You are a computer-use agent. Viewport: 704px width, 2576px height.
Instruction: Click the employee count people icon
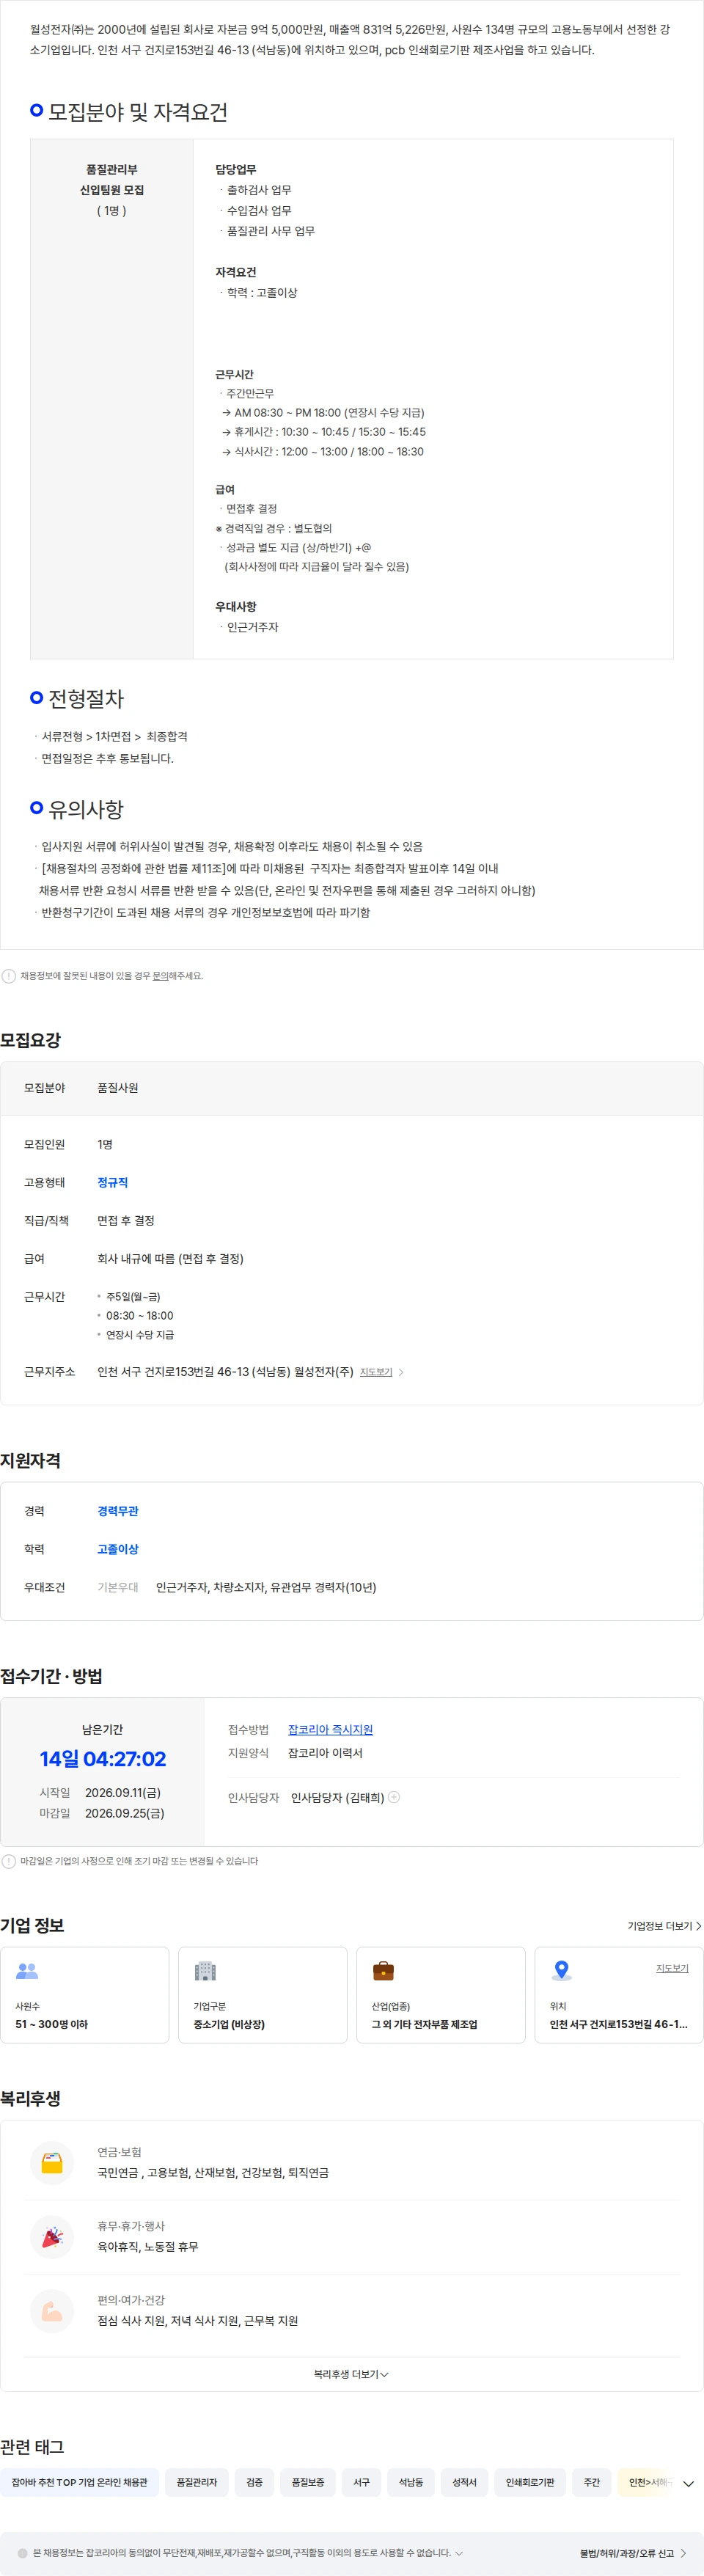(x=27, y=1970)
